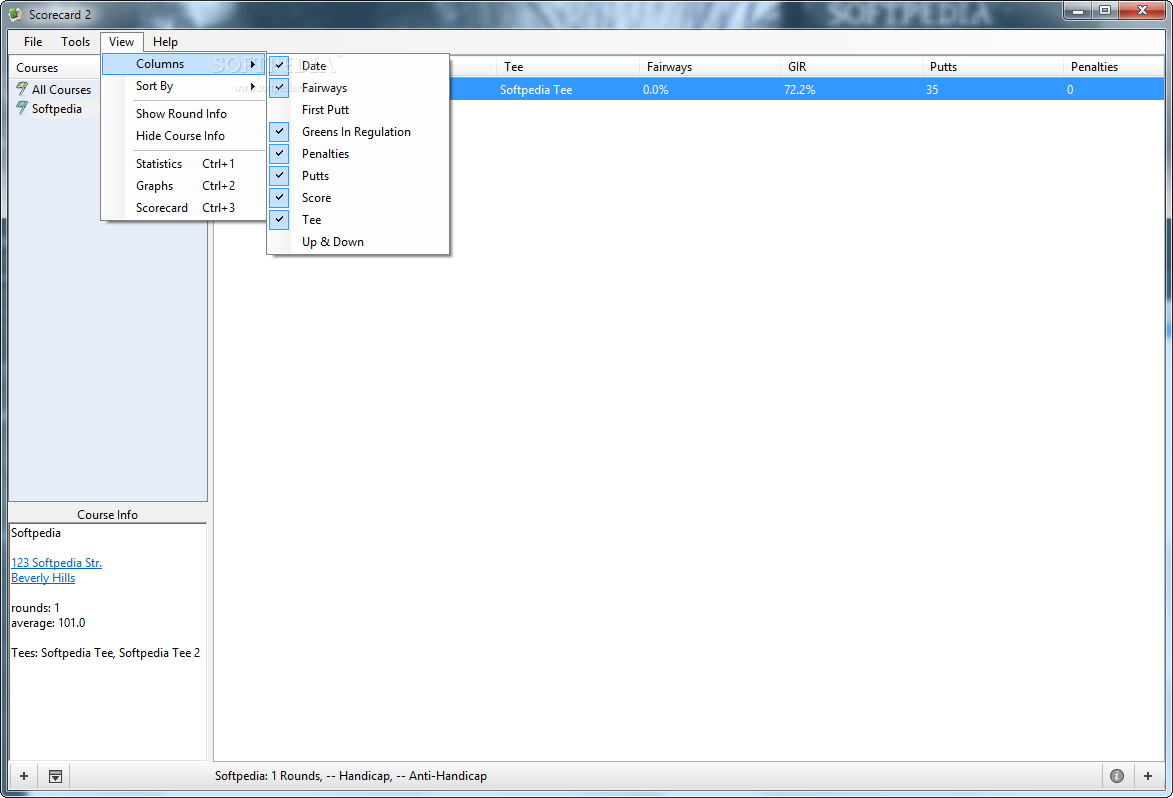Screen dimensions: 1173x798
Task: Sort by the Penalties column header
Action: point(1113,67)
